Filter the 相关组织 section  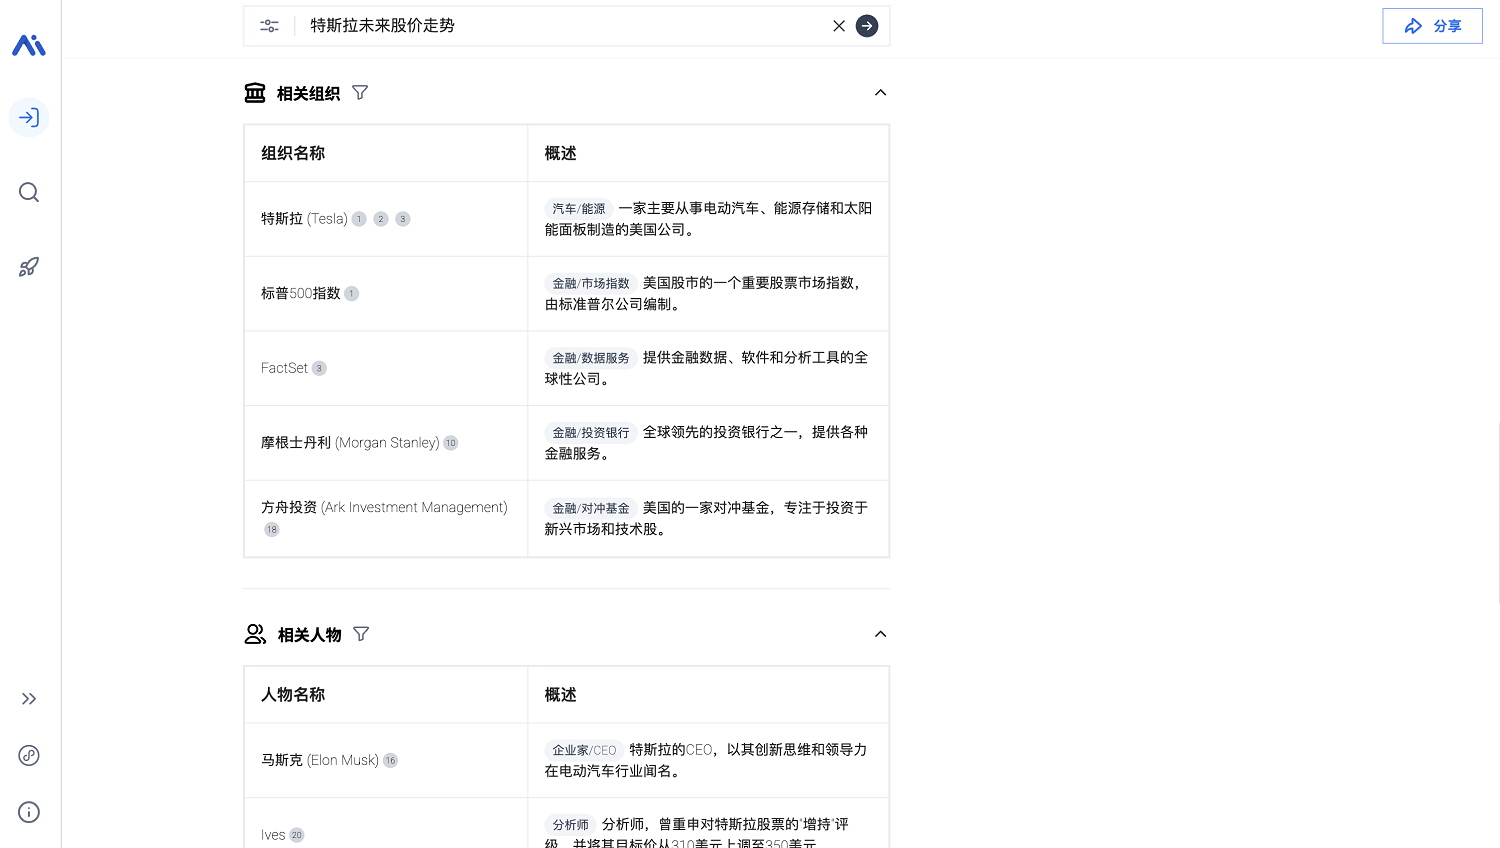click(360, 93)
